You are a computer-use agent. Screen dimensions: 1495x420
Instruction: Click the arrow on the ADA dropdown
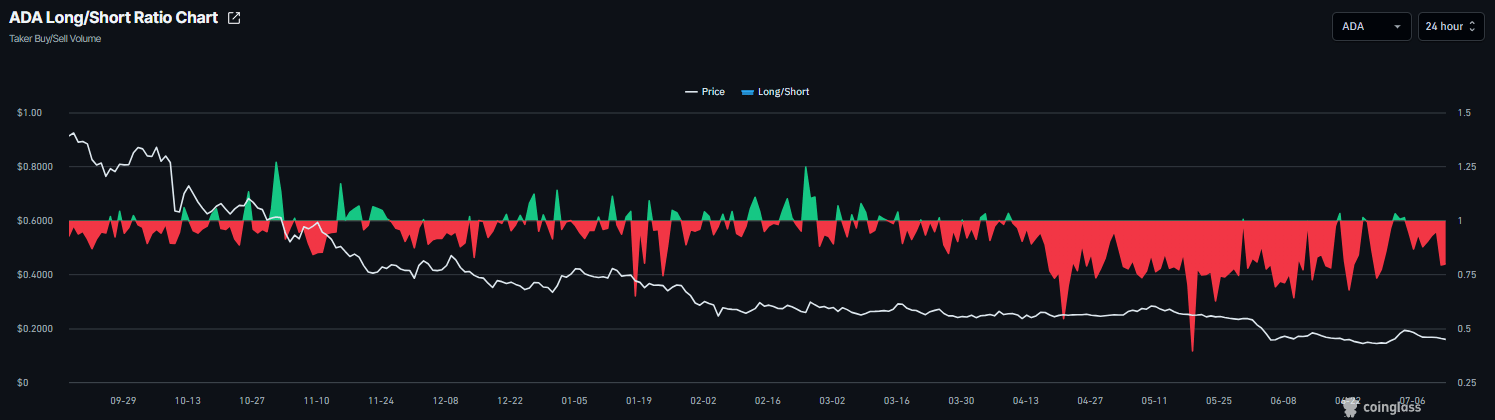1397,27
